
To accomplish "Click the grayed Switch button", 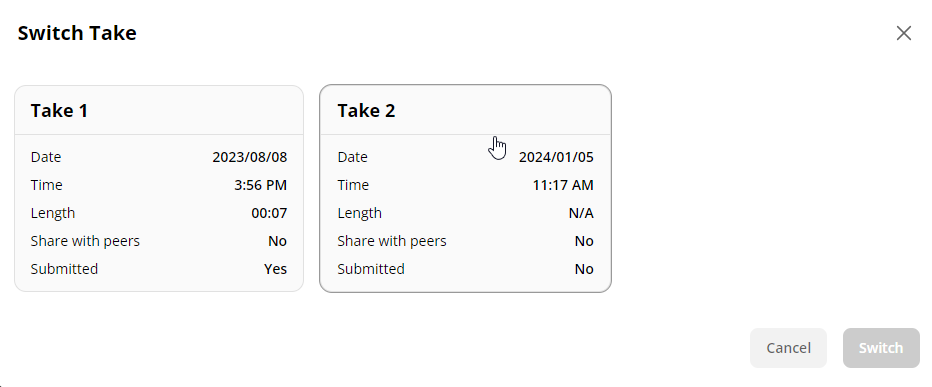I will click(x=881, y=348).
